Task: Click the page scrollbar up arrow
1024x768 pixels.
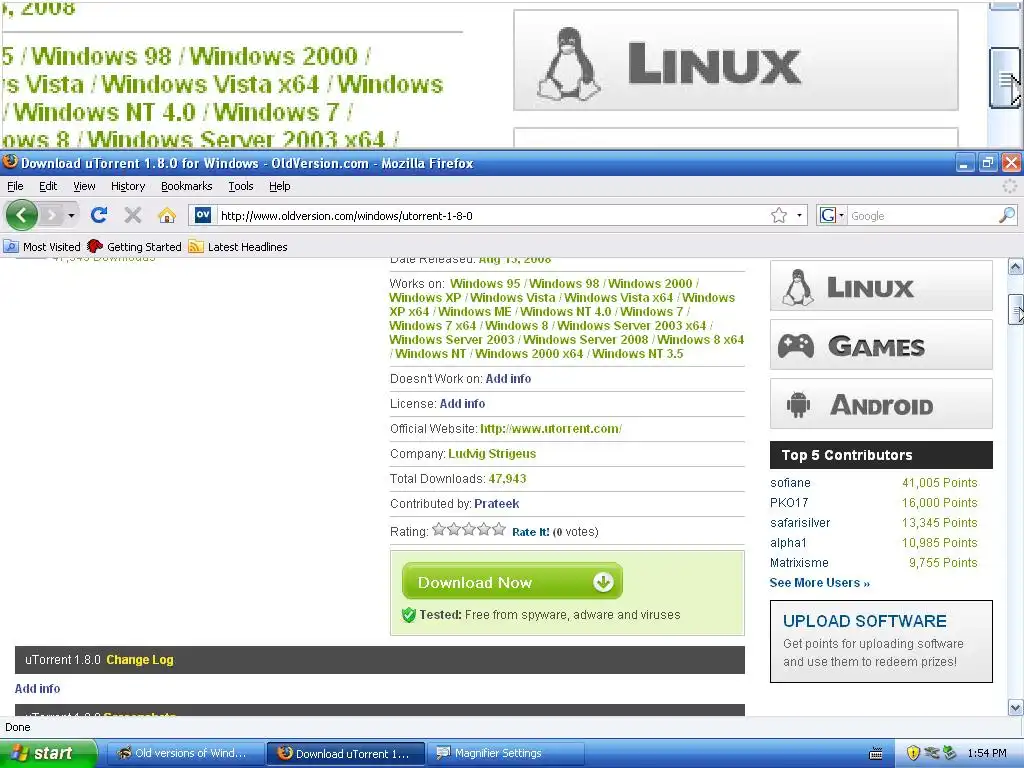Action: 1016,266
